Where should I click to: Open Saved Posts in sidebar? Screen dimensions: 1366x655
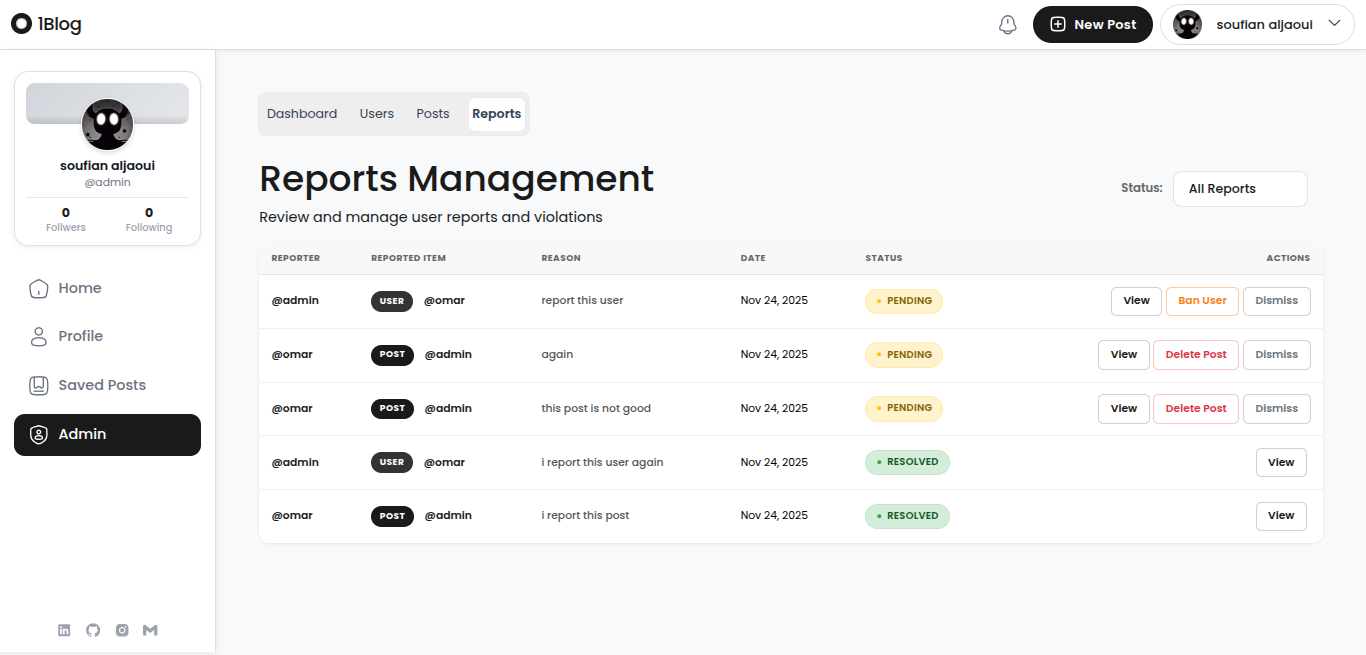click(x=107, y=385)
